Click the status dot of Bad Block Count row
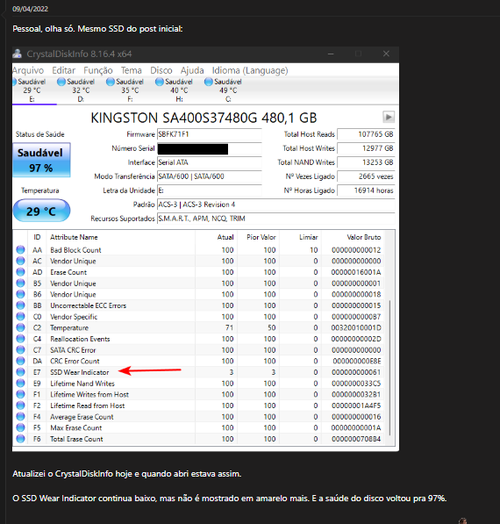 (20, 250)
